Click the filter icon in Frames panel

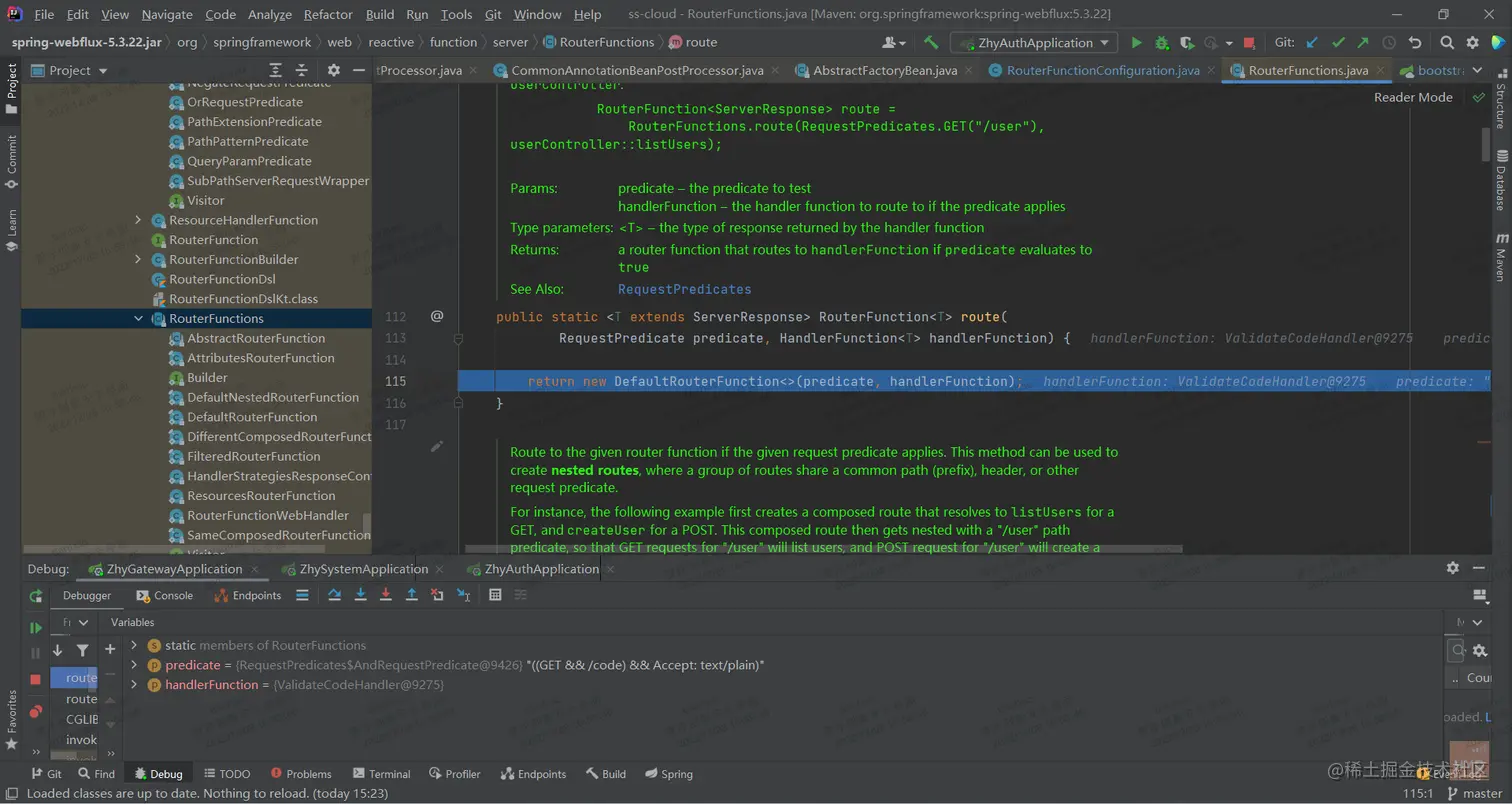[x=83, y=650]
